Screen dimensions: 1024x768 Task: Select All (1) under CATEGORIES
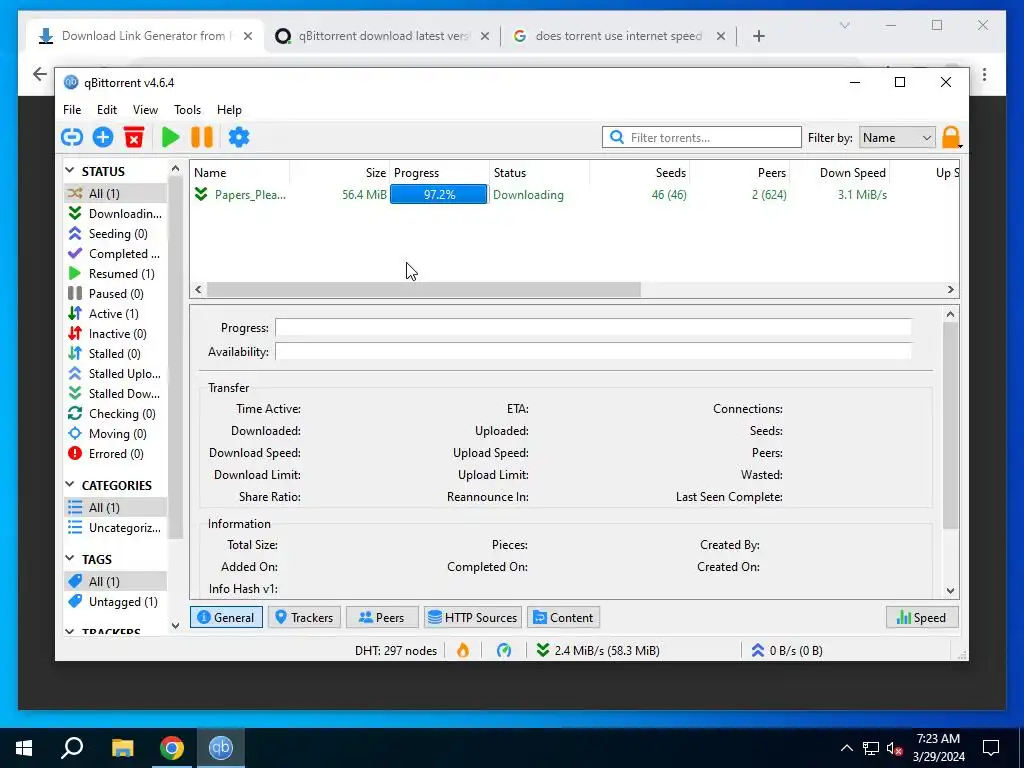pyautogui.click(x=116, y=507)
